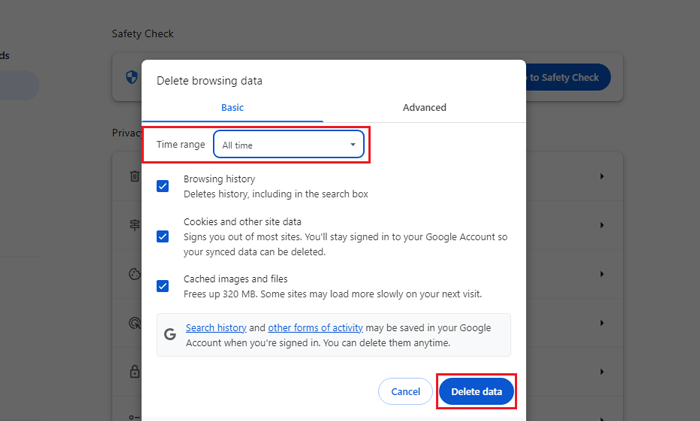Click the trash can icon behind dialog
The width and height of the screenshot is (700, 421).
[133, 176]
